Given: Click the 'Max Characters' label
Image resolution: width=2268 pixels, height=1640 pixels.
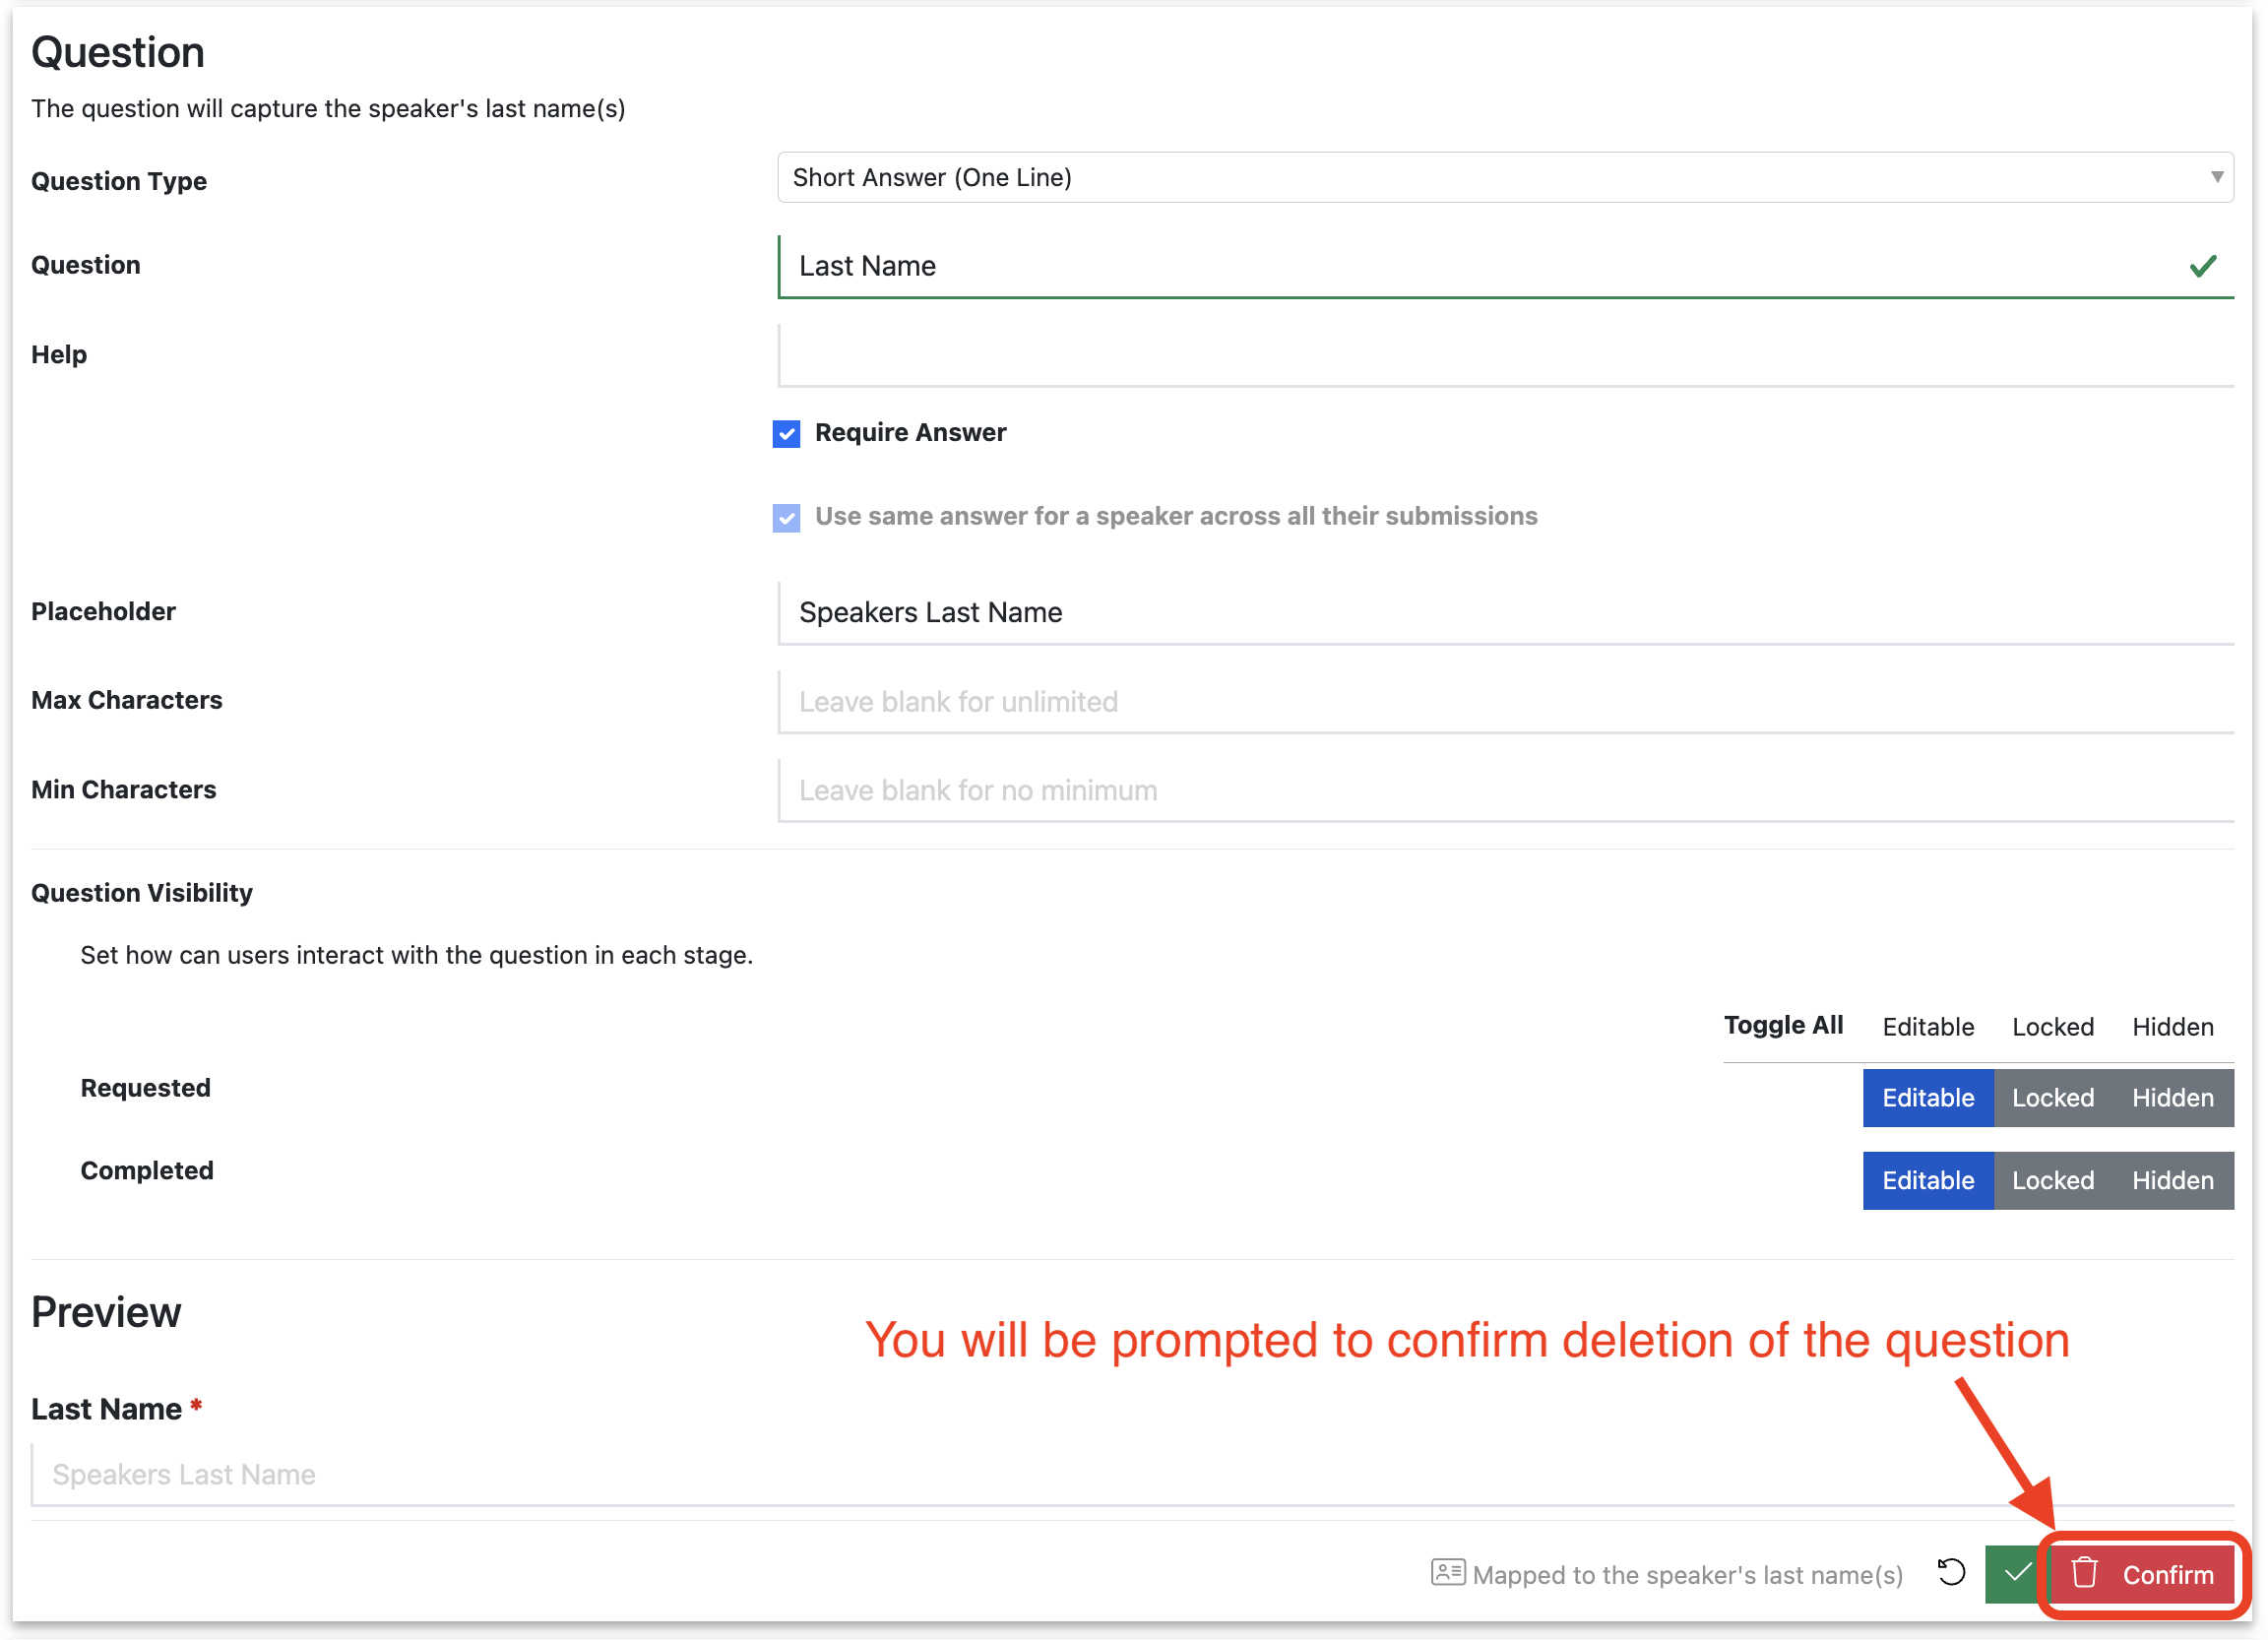Looking at the screenshot, I should coord(127,700).
